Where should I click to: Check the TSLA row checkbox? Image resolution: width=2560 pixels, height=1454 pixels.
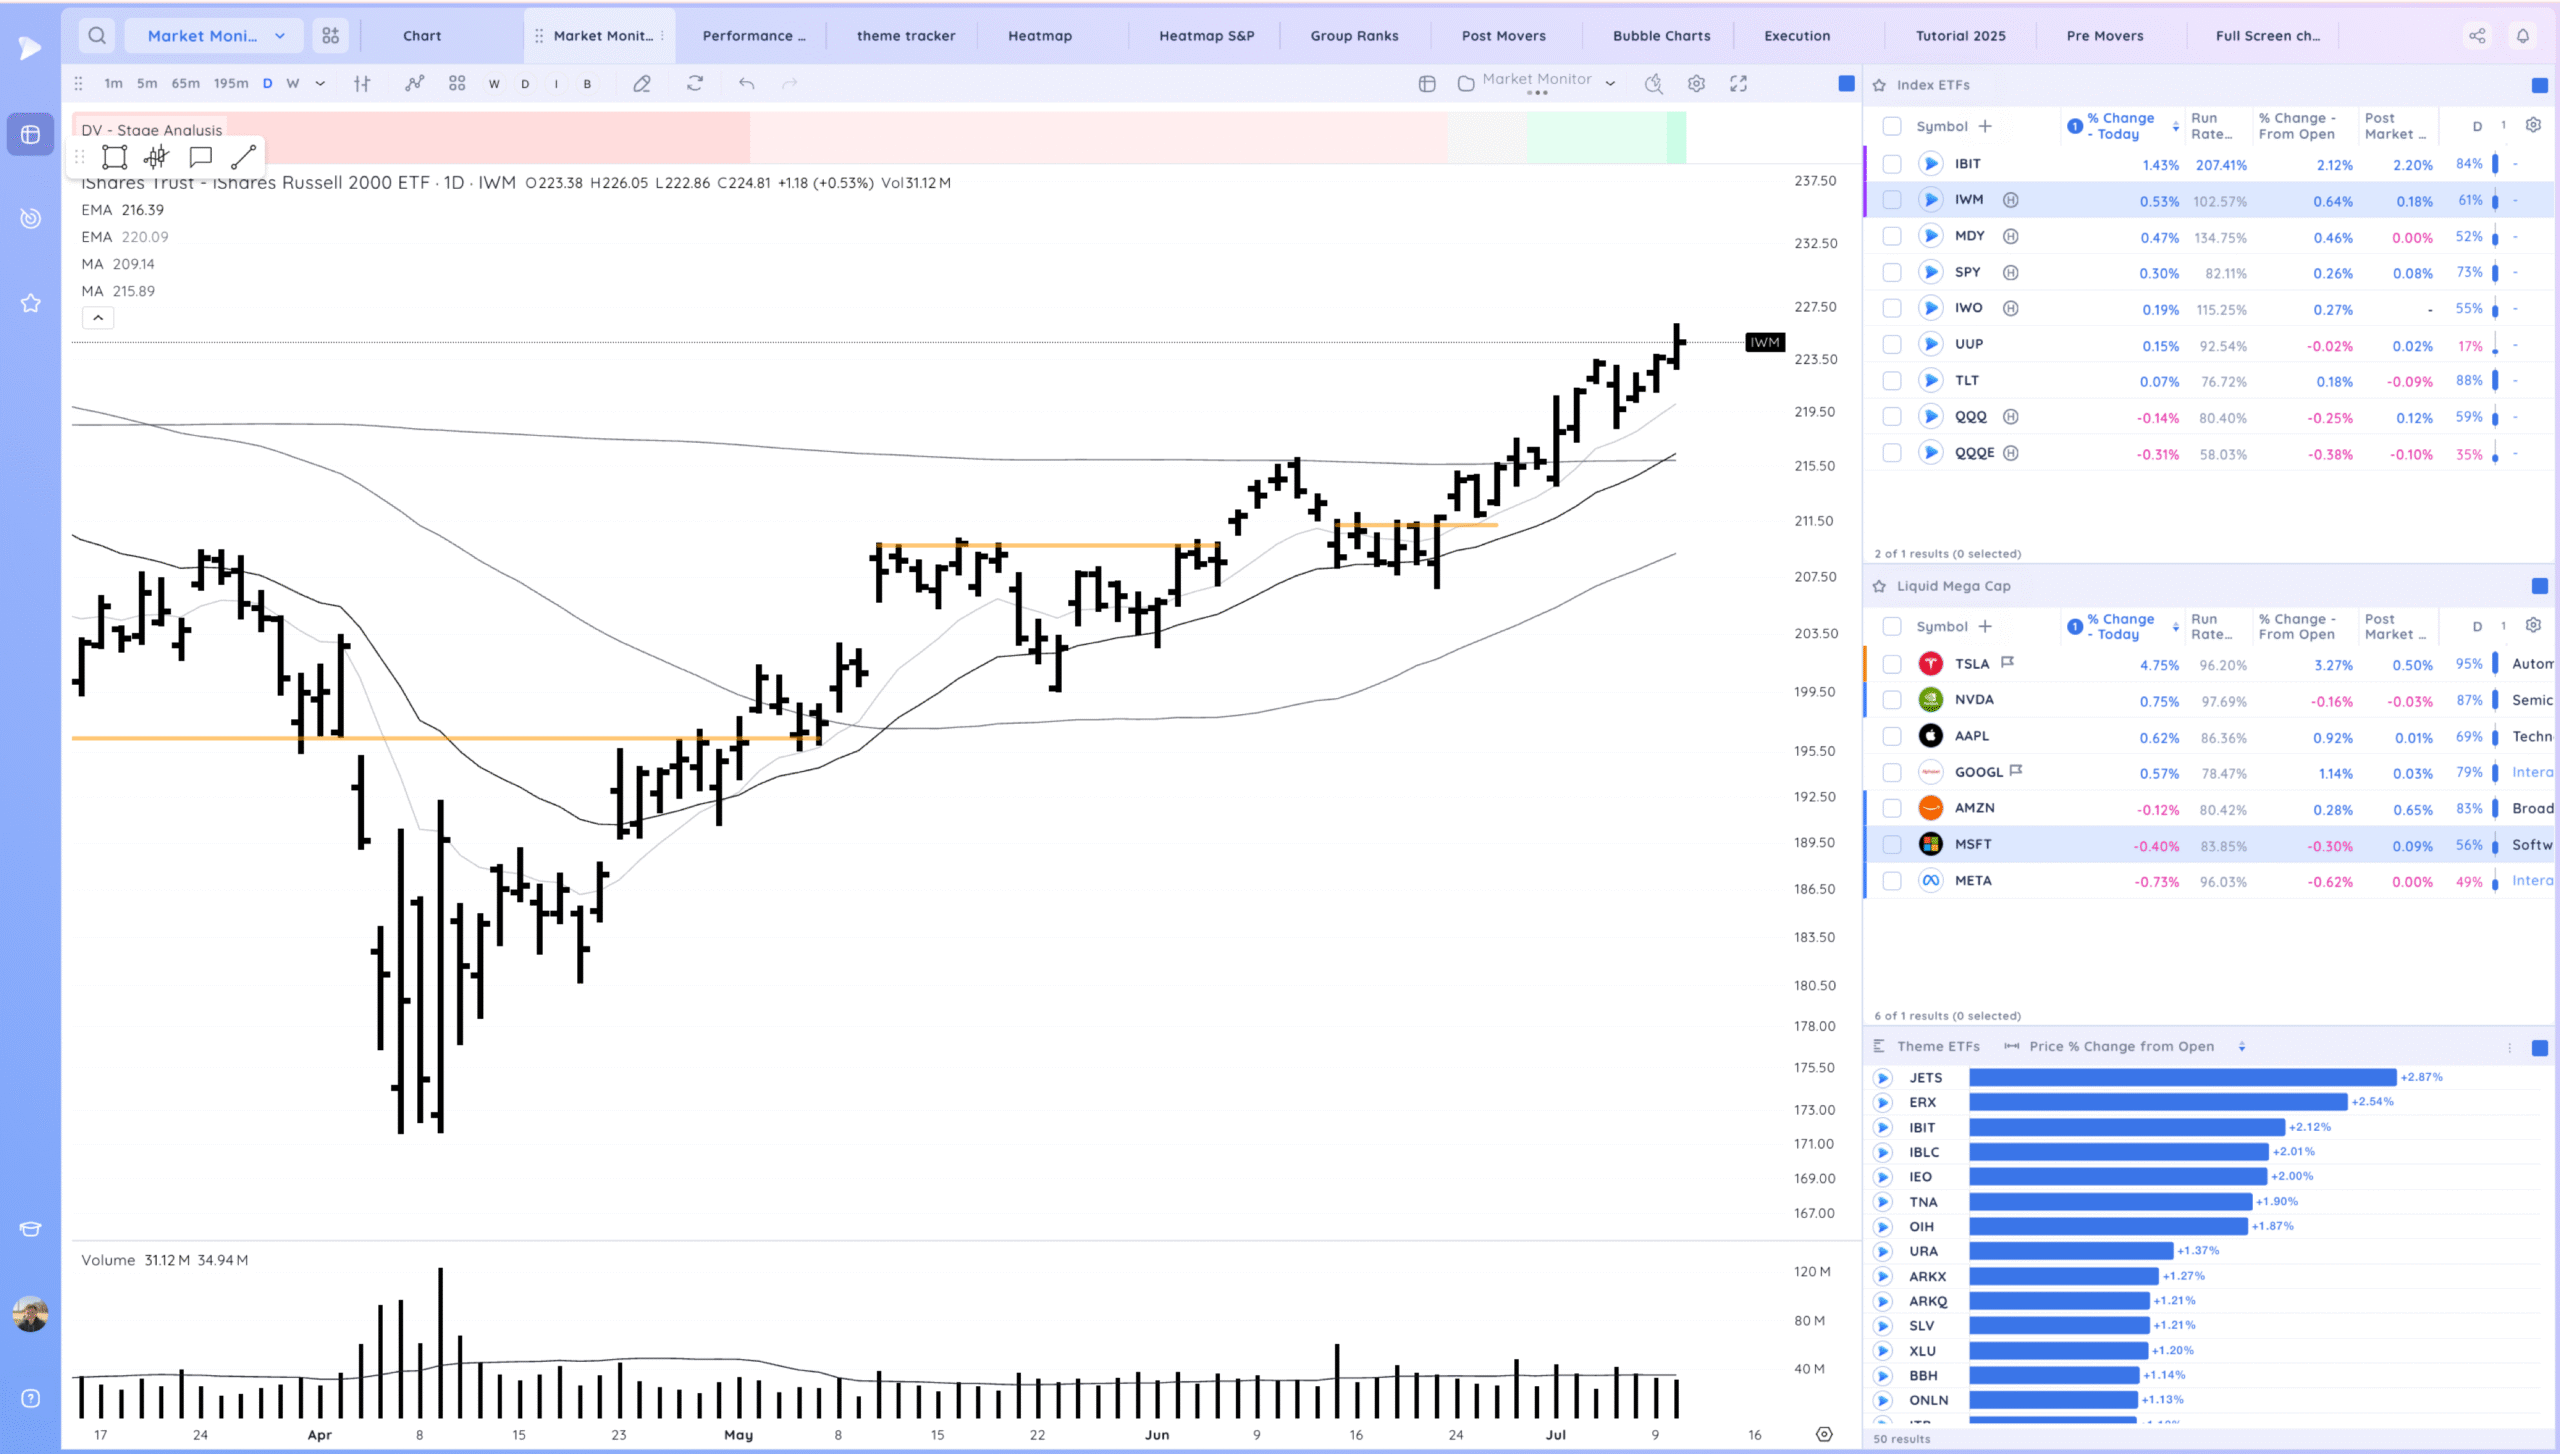tap(1891, 664)
